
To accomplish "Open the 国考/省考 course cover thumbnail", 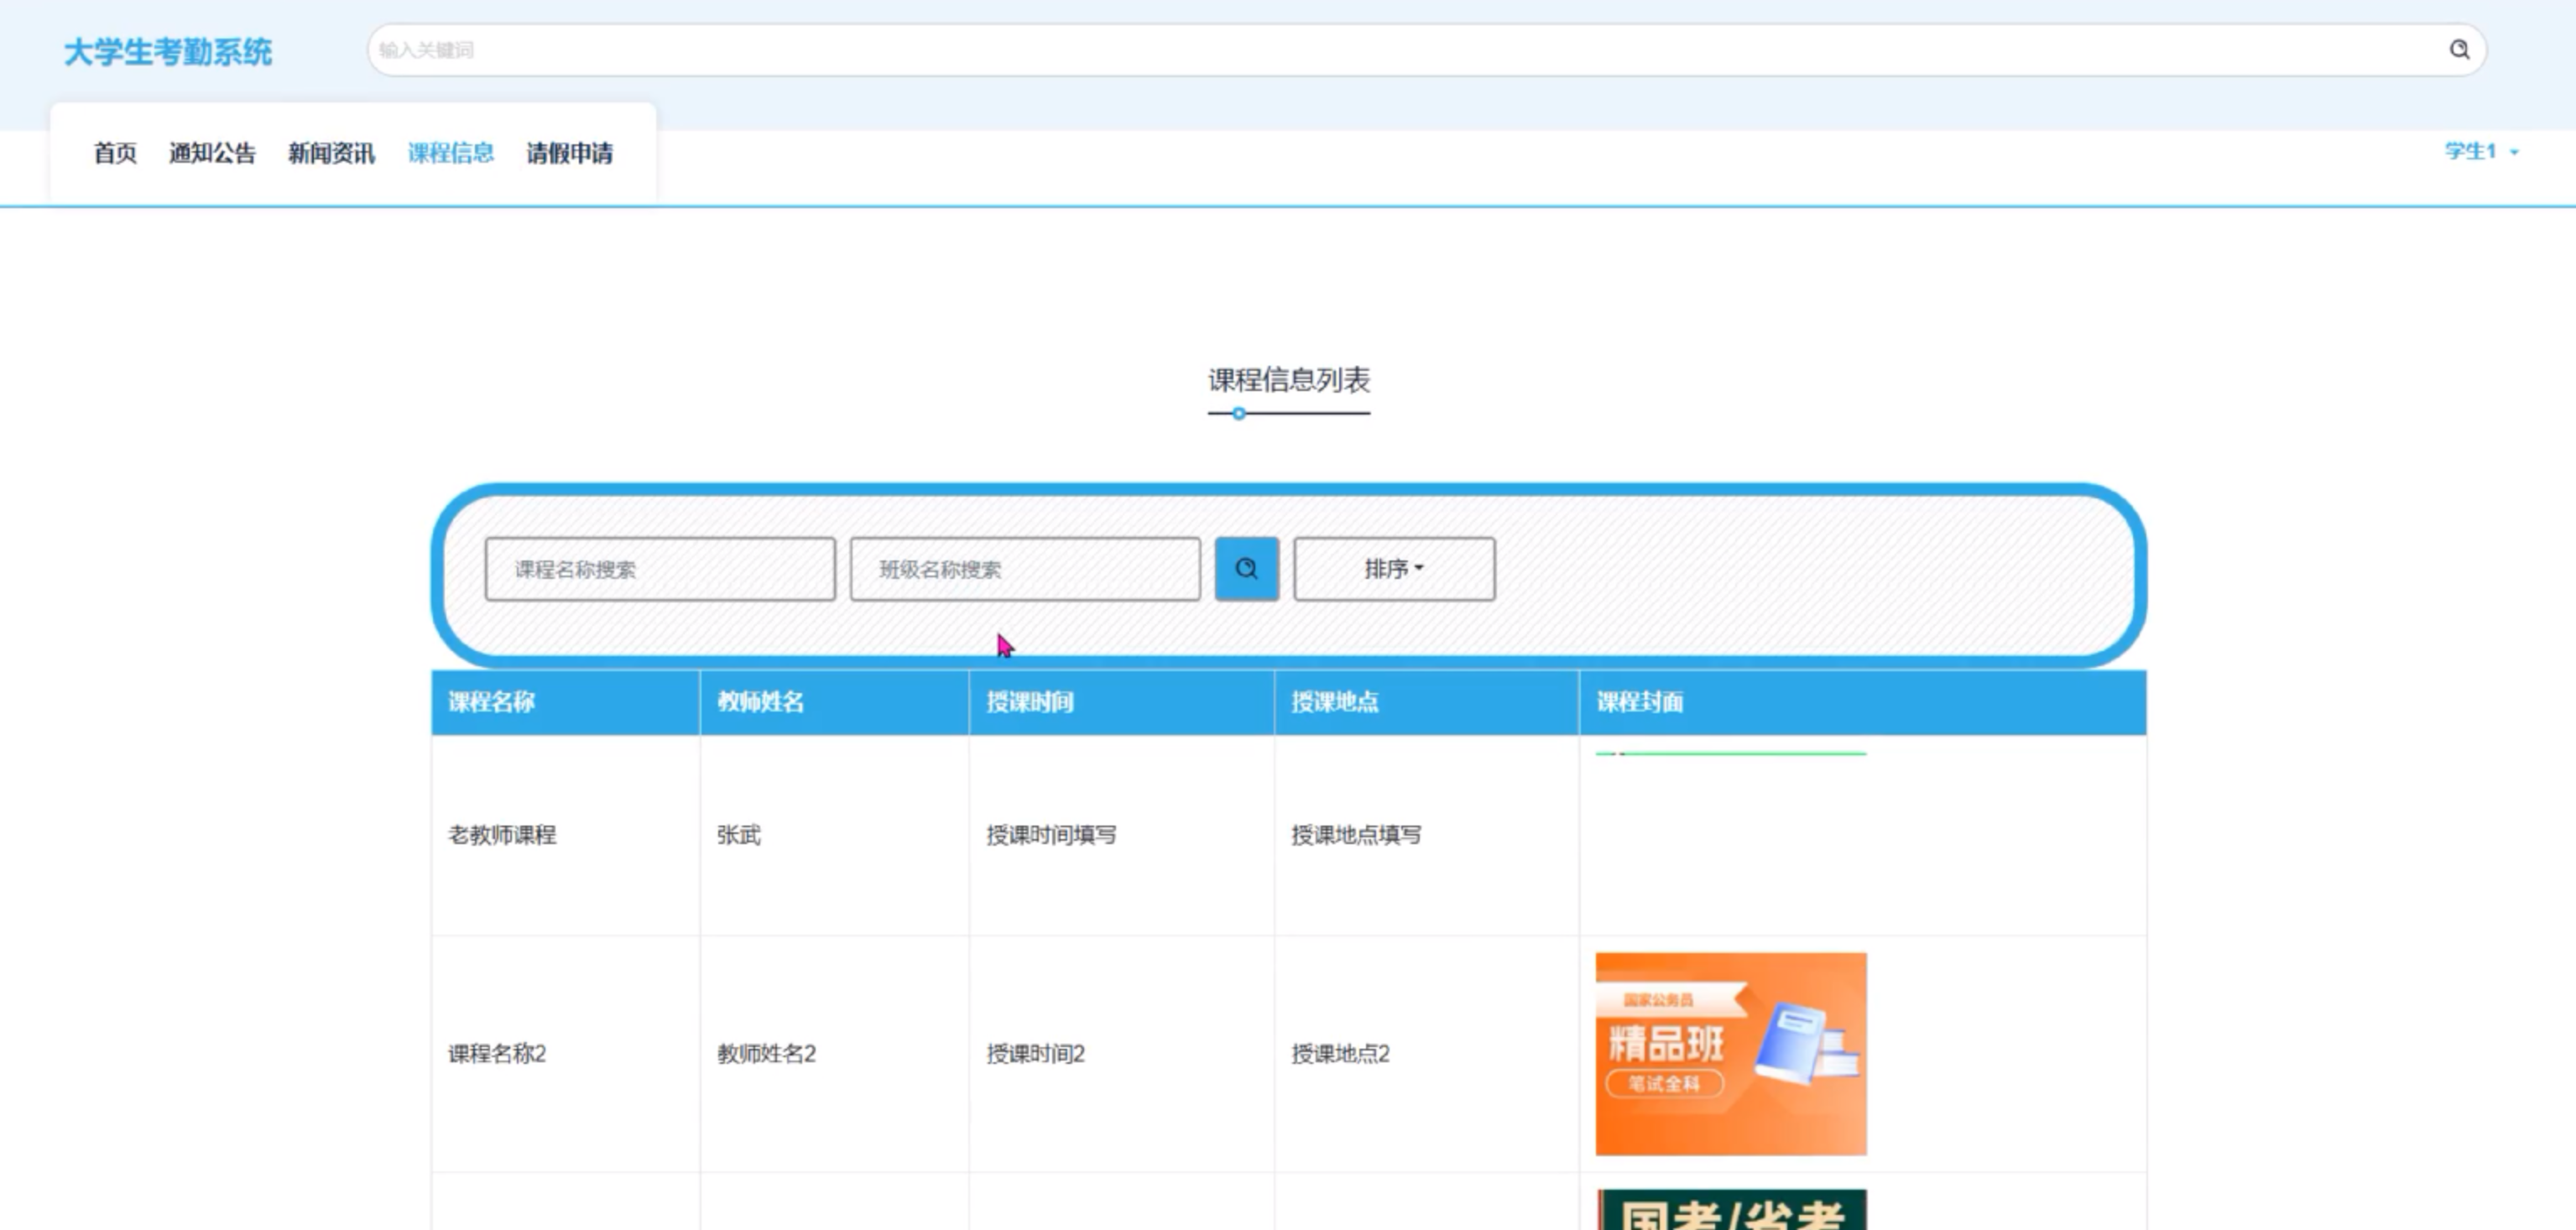I will point(1730,1211).
